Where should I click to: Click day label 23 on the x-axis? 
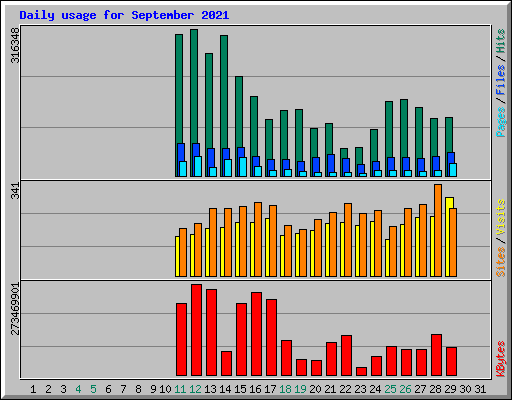click(x=361, y=389)
